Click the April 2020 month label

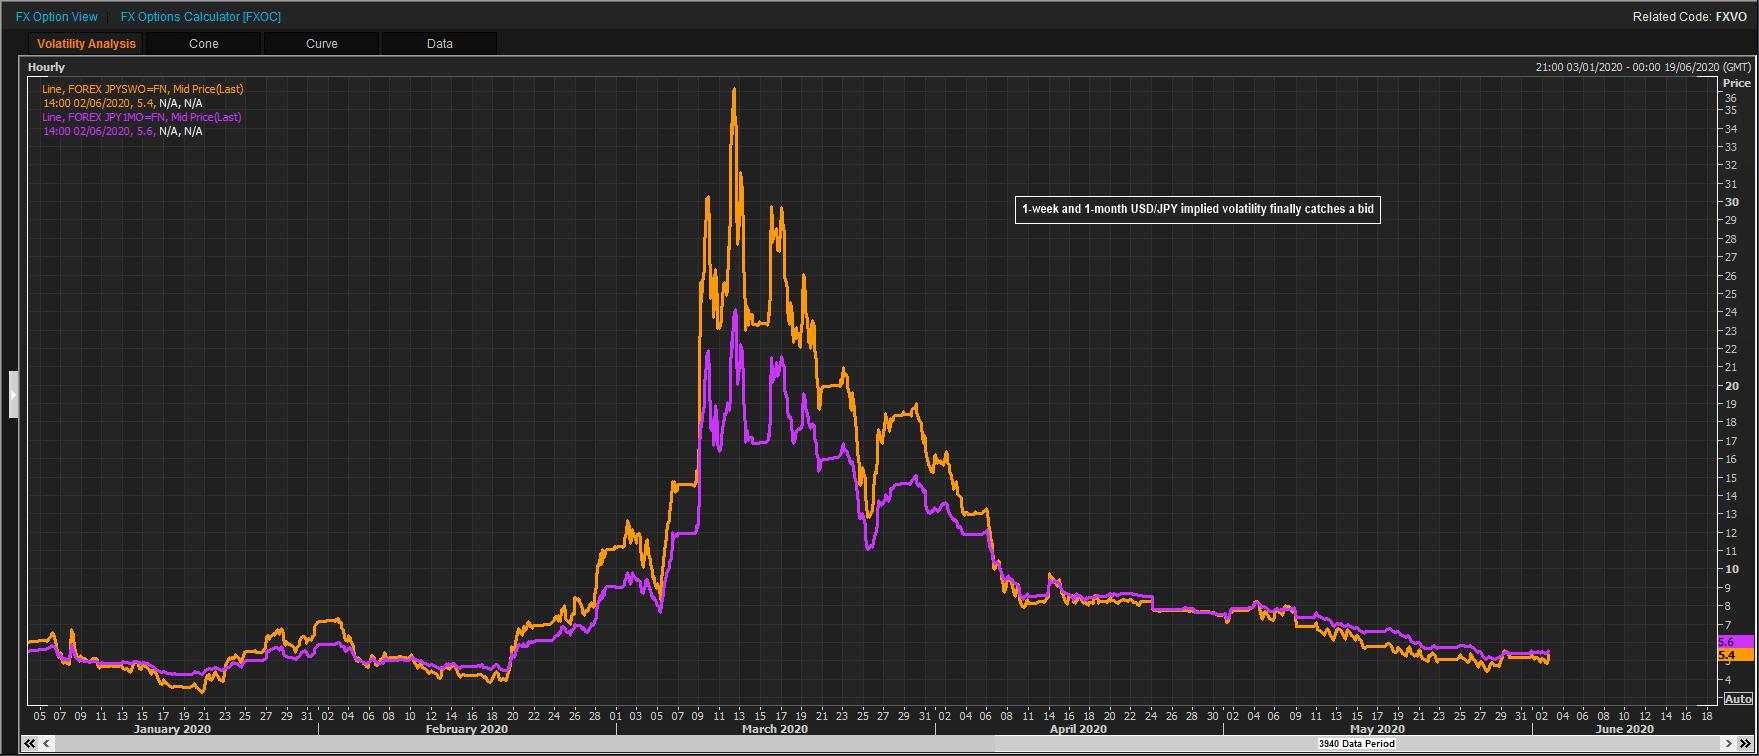pyautogui.click(x=1078, y=729)
